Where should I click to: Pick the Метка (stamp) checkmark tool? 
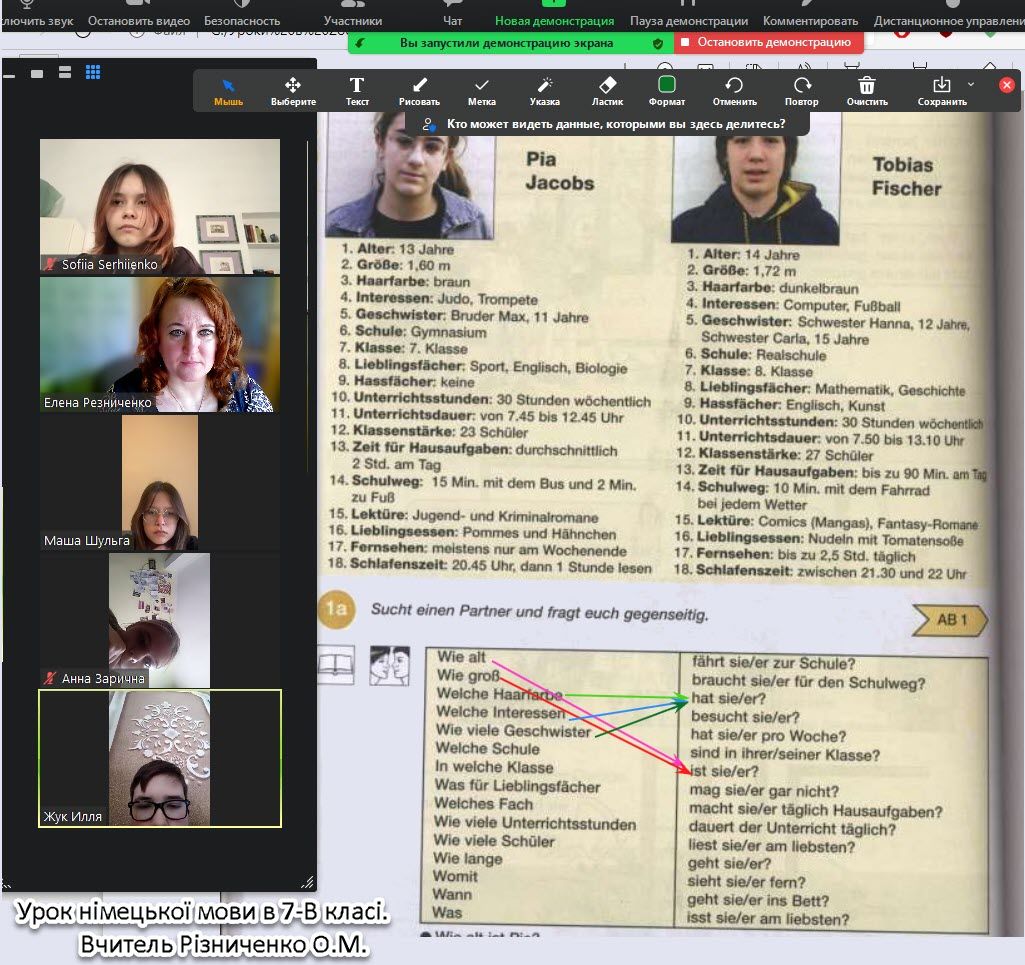point(481,91)
